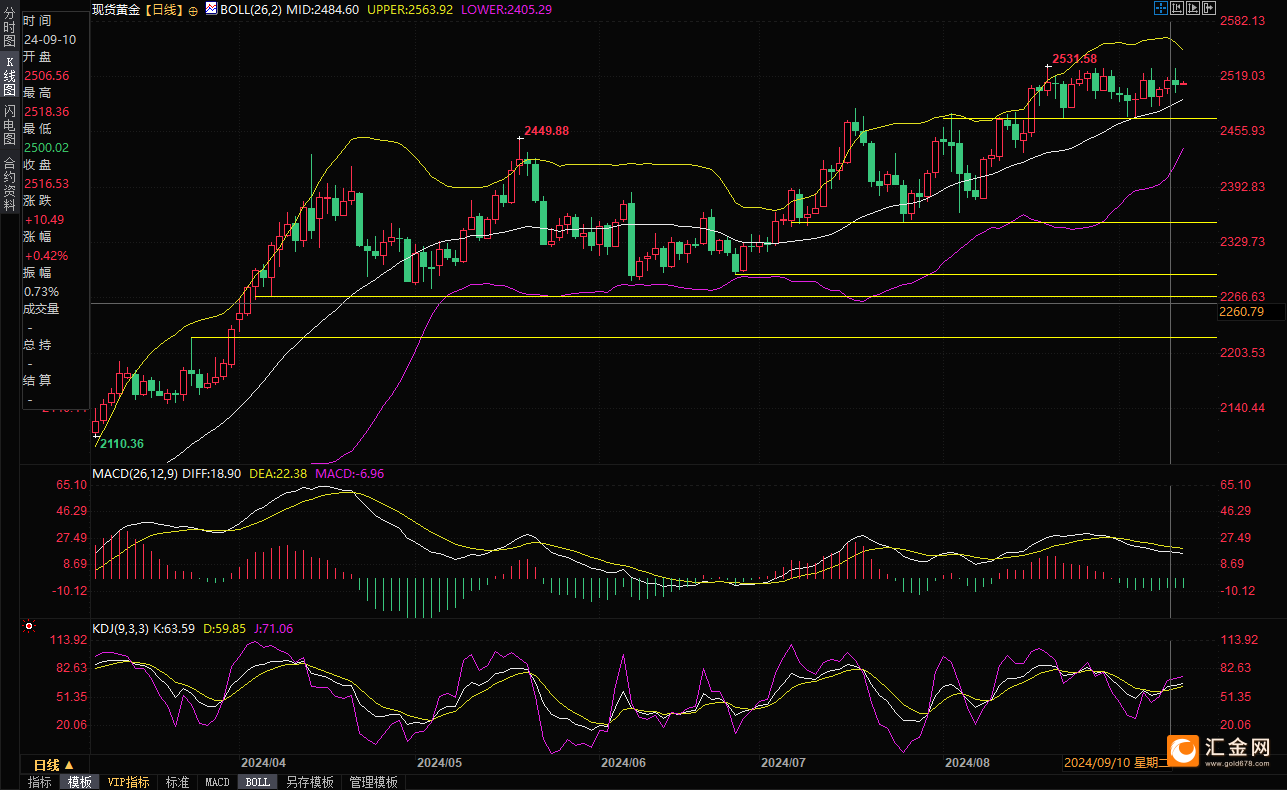The width and height of the screenshot is (1287, 790).
Task: Click the 2531.58 high price label
Action: [x=1075, y=59]
